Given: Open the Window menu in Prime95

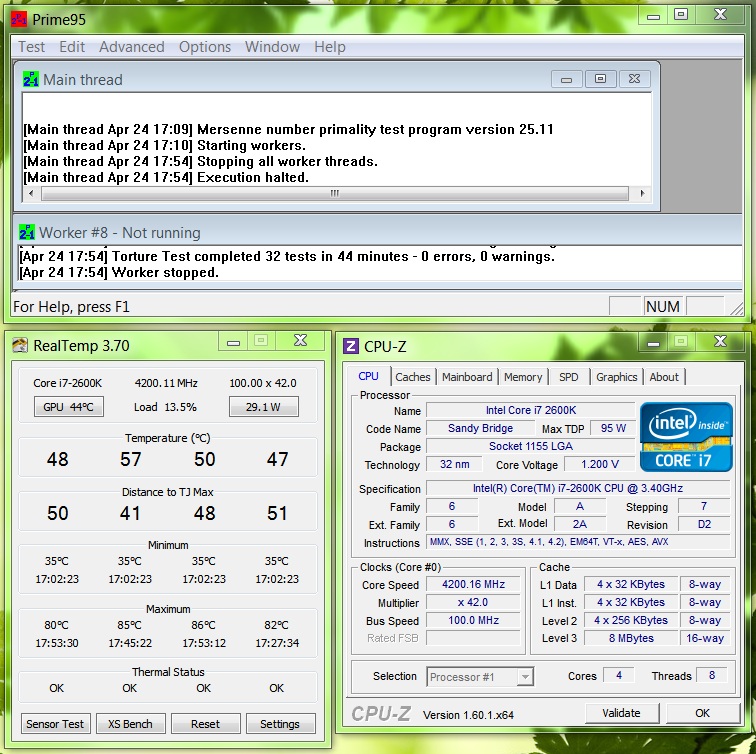Looking at the screenshot, I should tap(272, 47).
